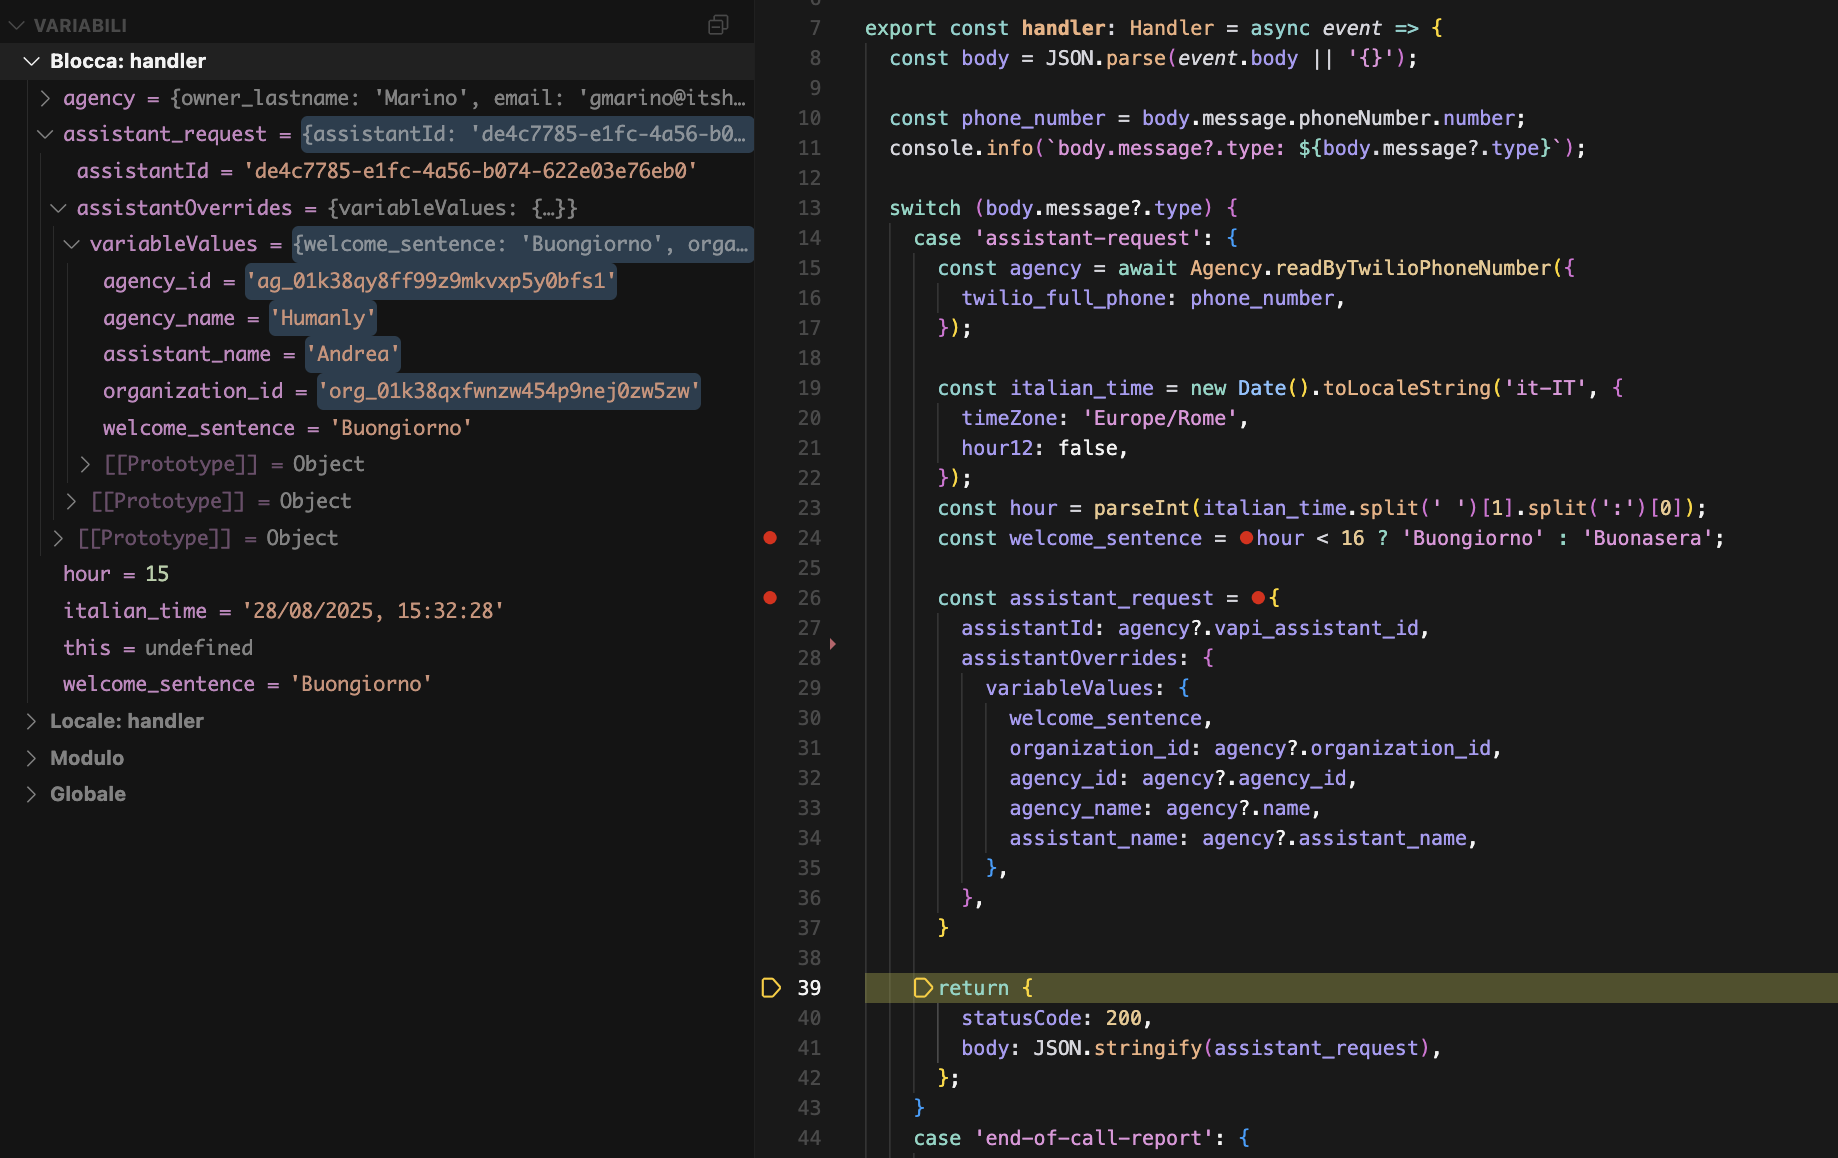Click 'phone_number' declaration on line 10
The width and height of the screenshot is (1838, 1158).
(x=1033, y=118)
